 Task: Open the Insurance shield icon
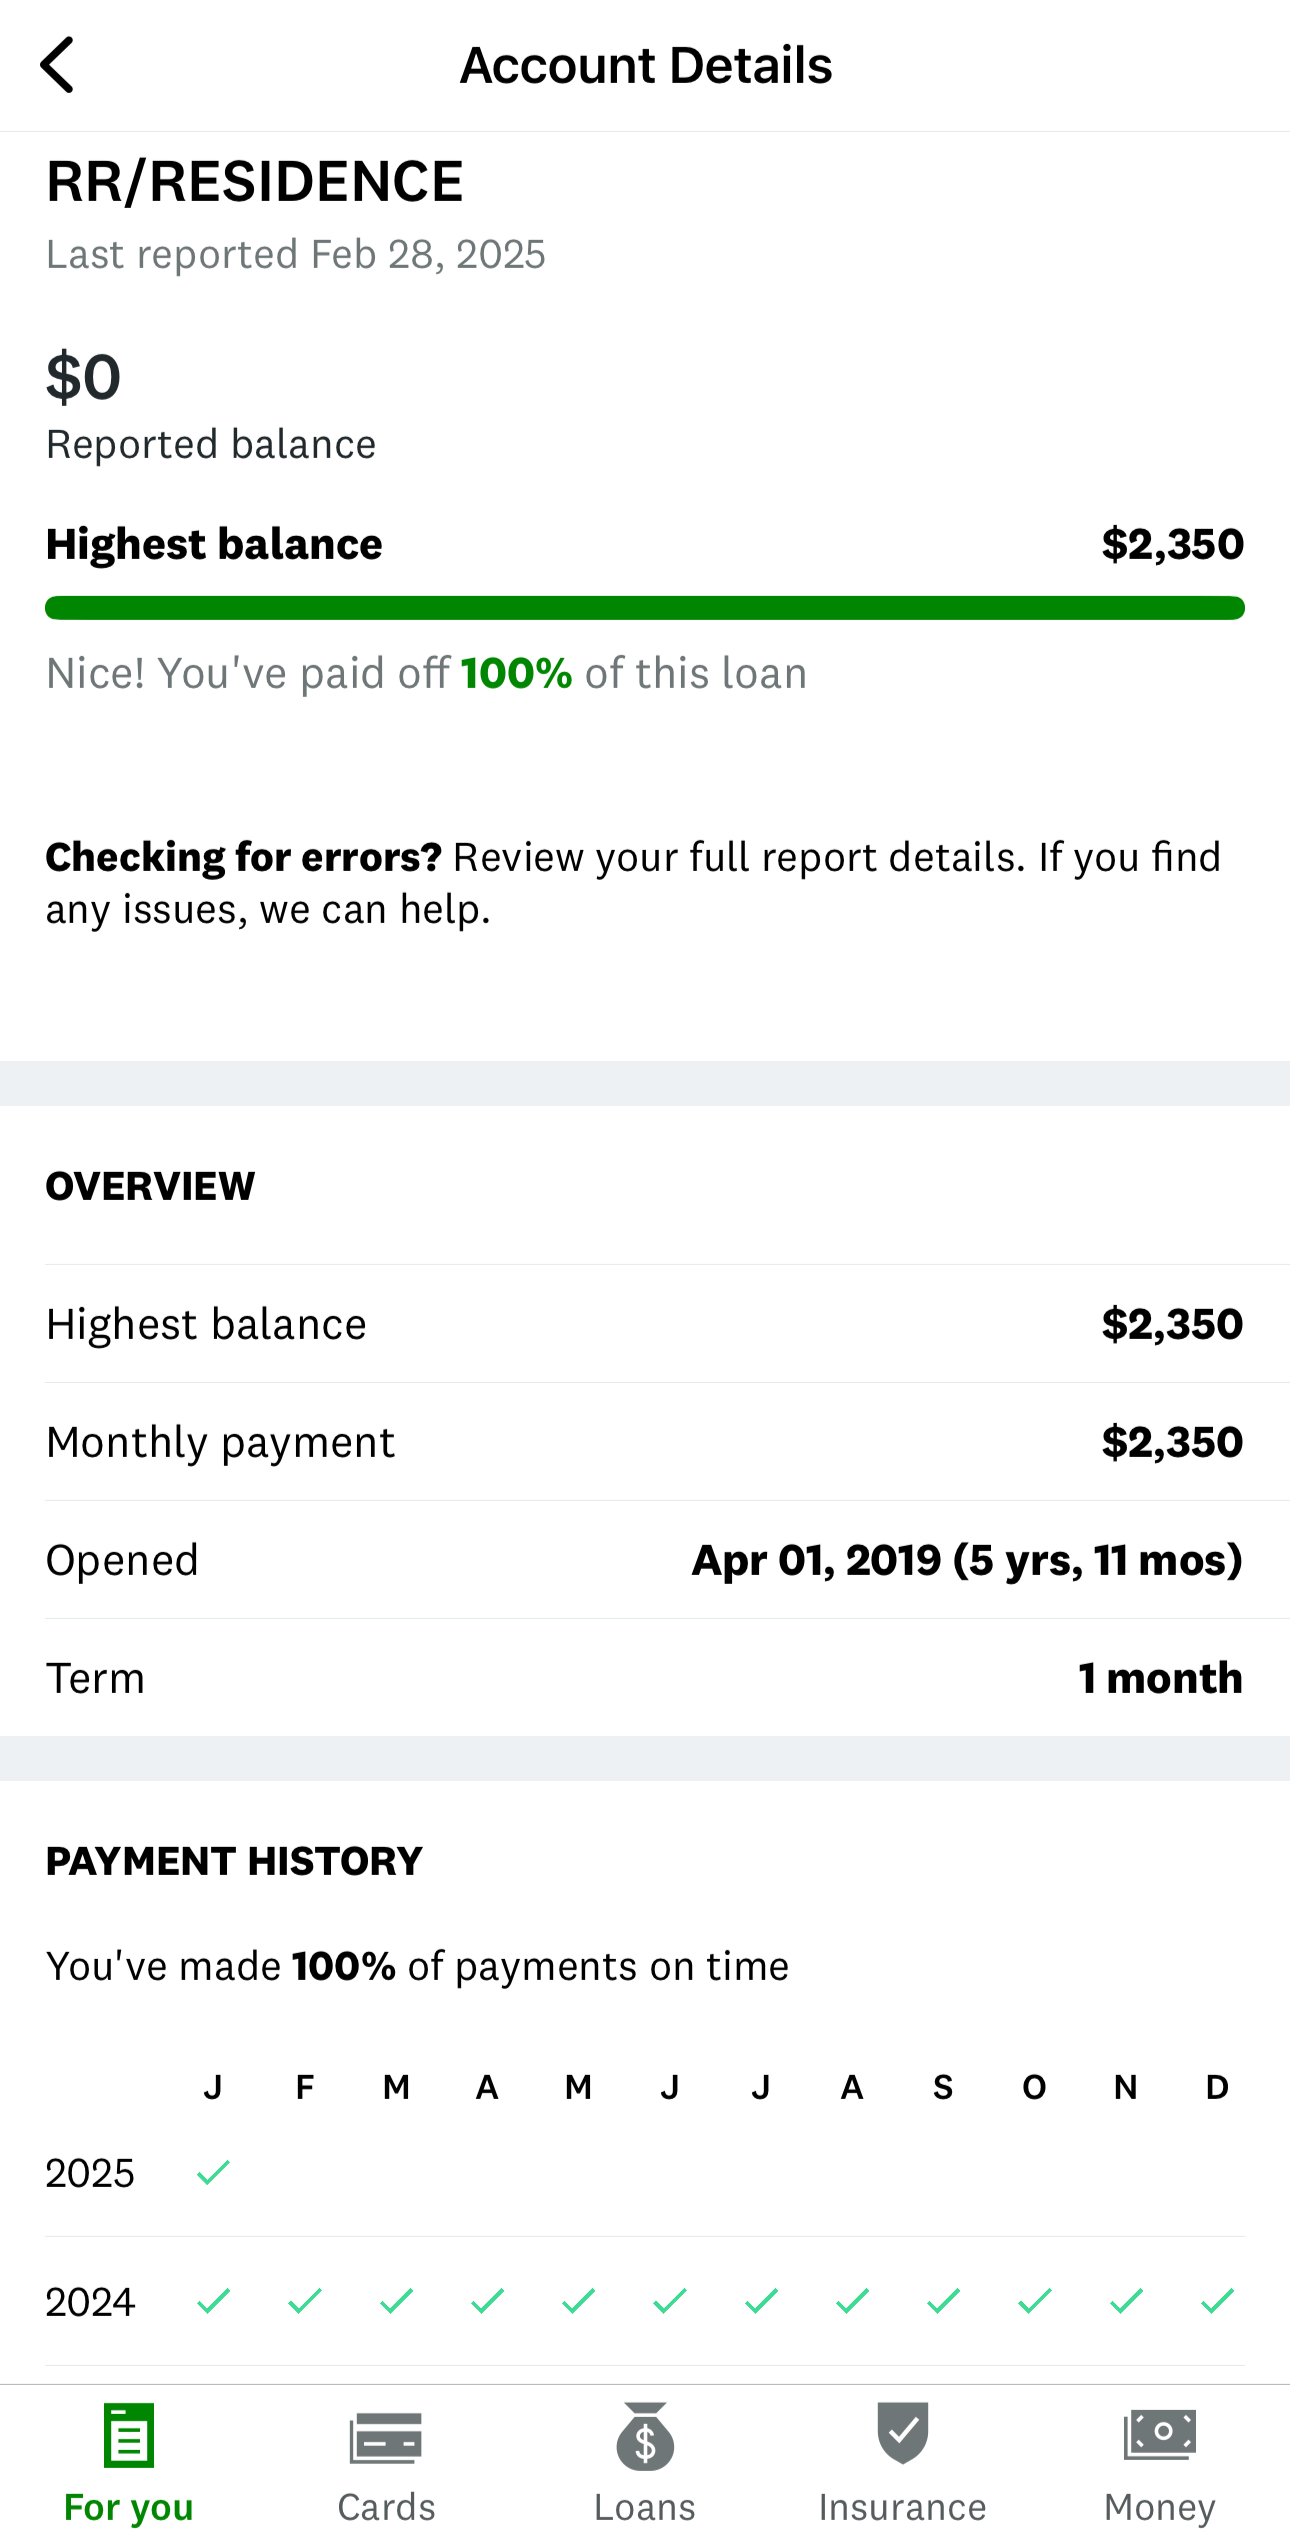coord(902,2433)
